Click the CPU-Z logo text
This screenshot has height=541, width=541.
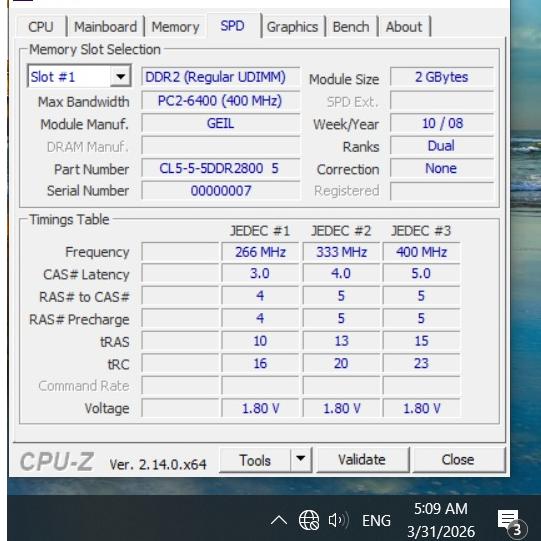coord(57,462)
